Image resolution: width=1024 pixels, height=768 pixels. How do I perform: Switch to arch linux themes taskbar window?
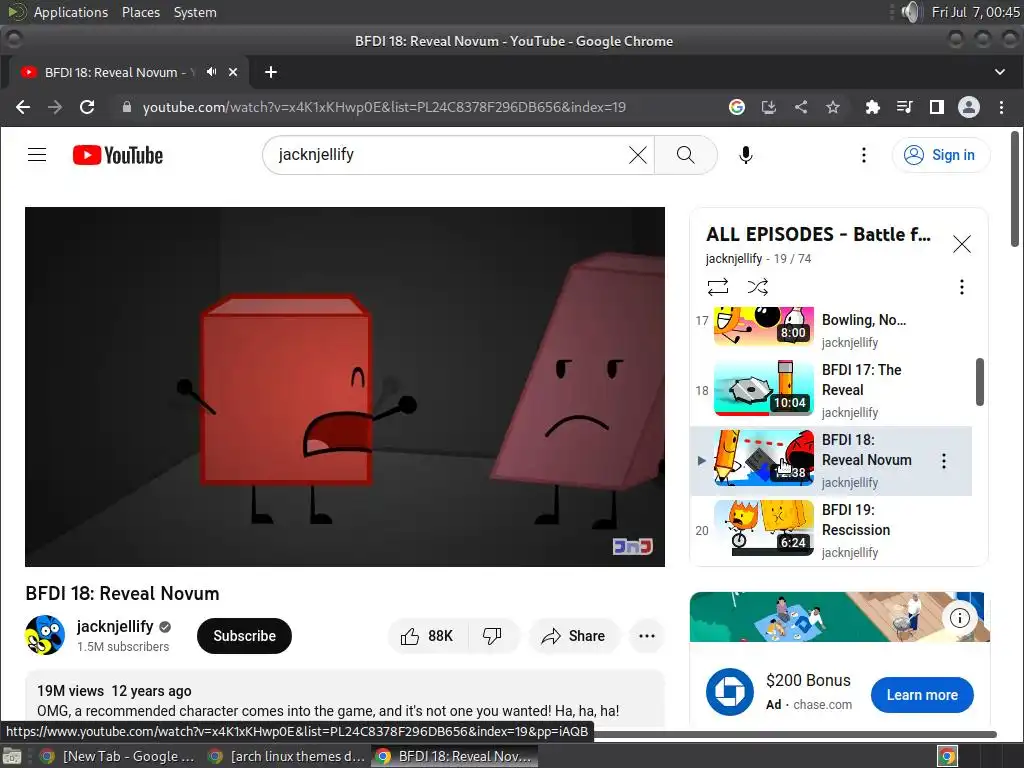[x=286, y=756]
